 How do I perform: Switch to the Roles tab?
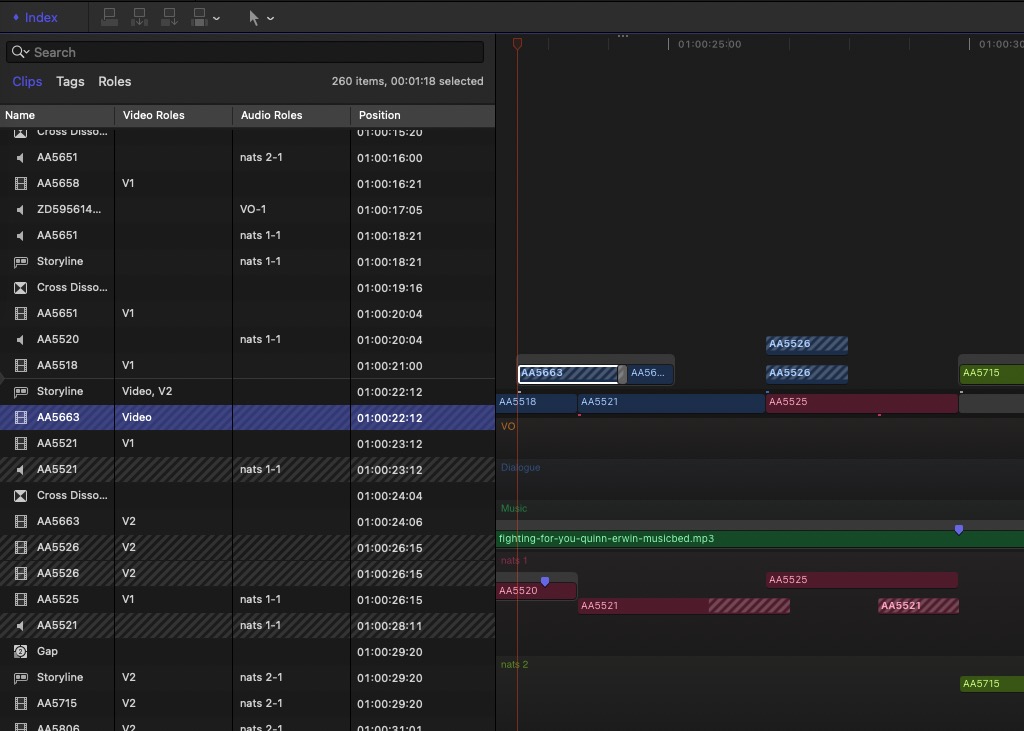pos(114,81)
